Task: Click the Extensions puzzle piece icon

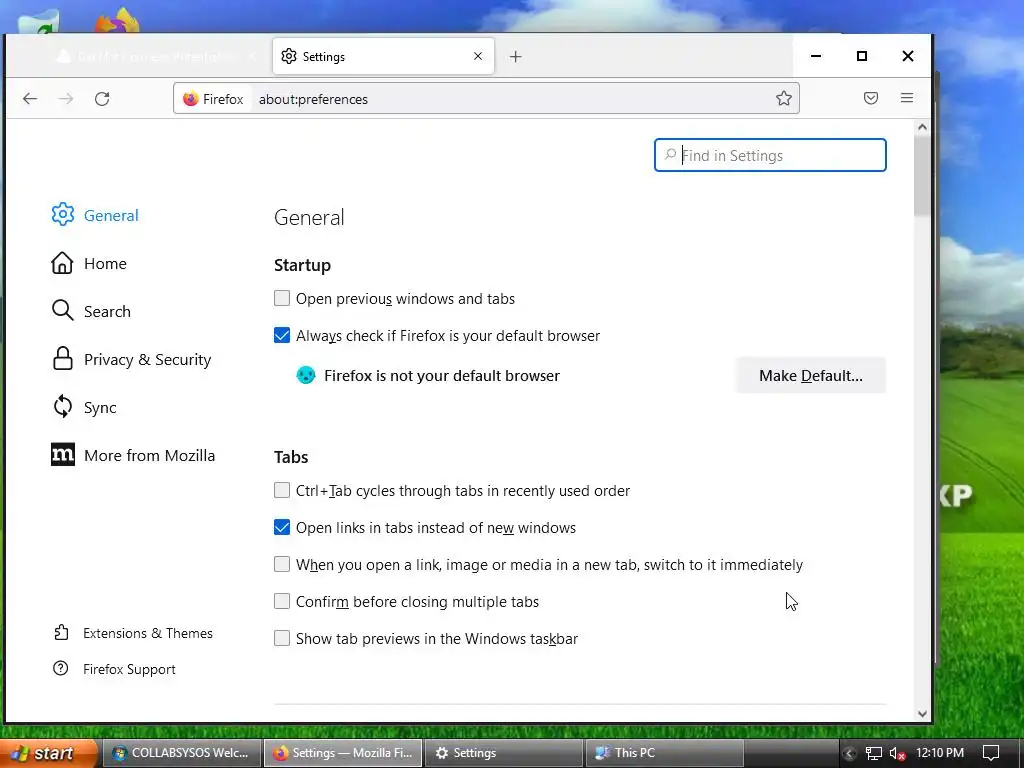Action: pyautogui.click(x=61, y=632)
